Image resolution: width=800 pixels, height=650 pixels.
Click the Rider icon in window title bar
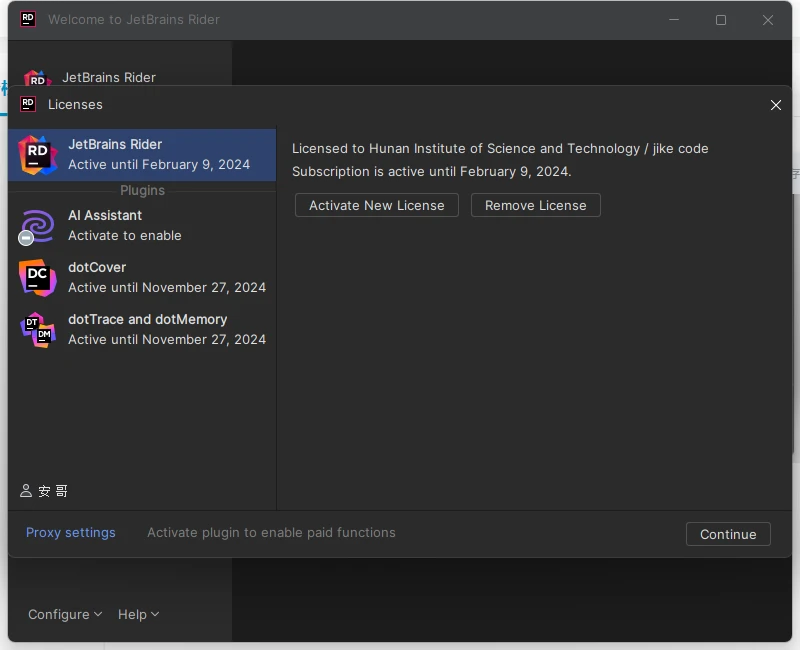click(x=28, y=19)
